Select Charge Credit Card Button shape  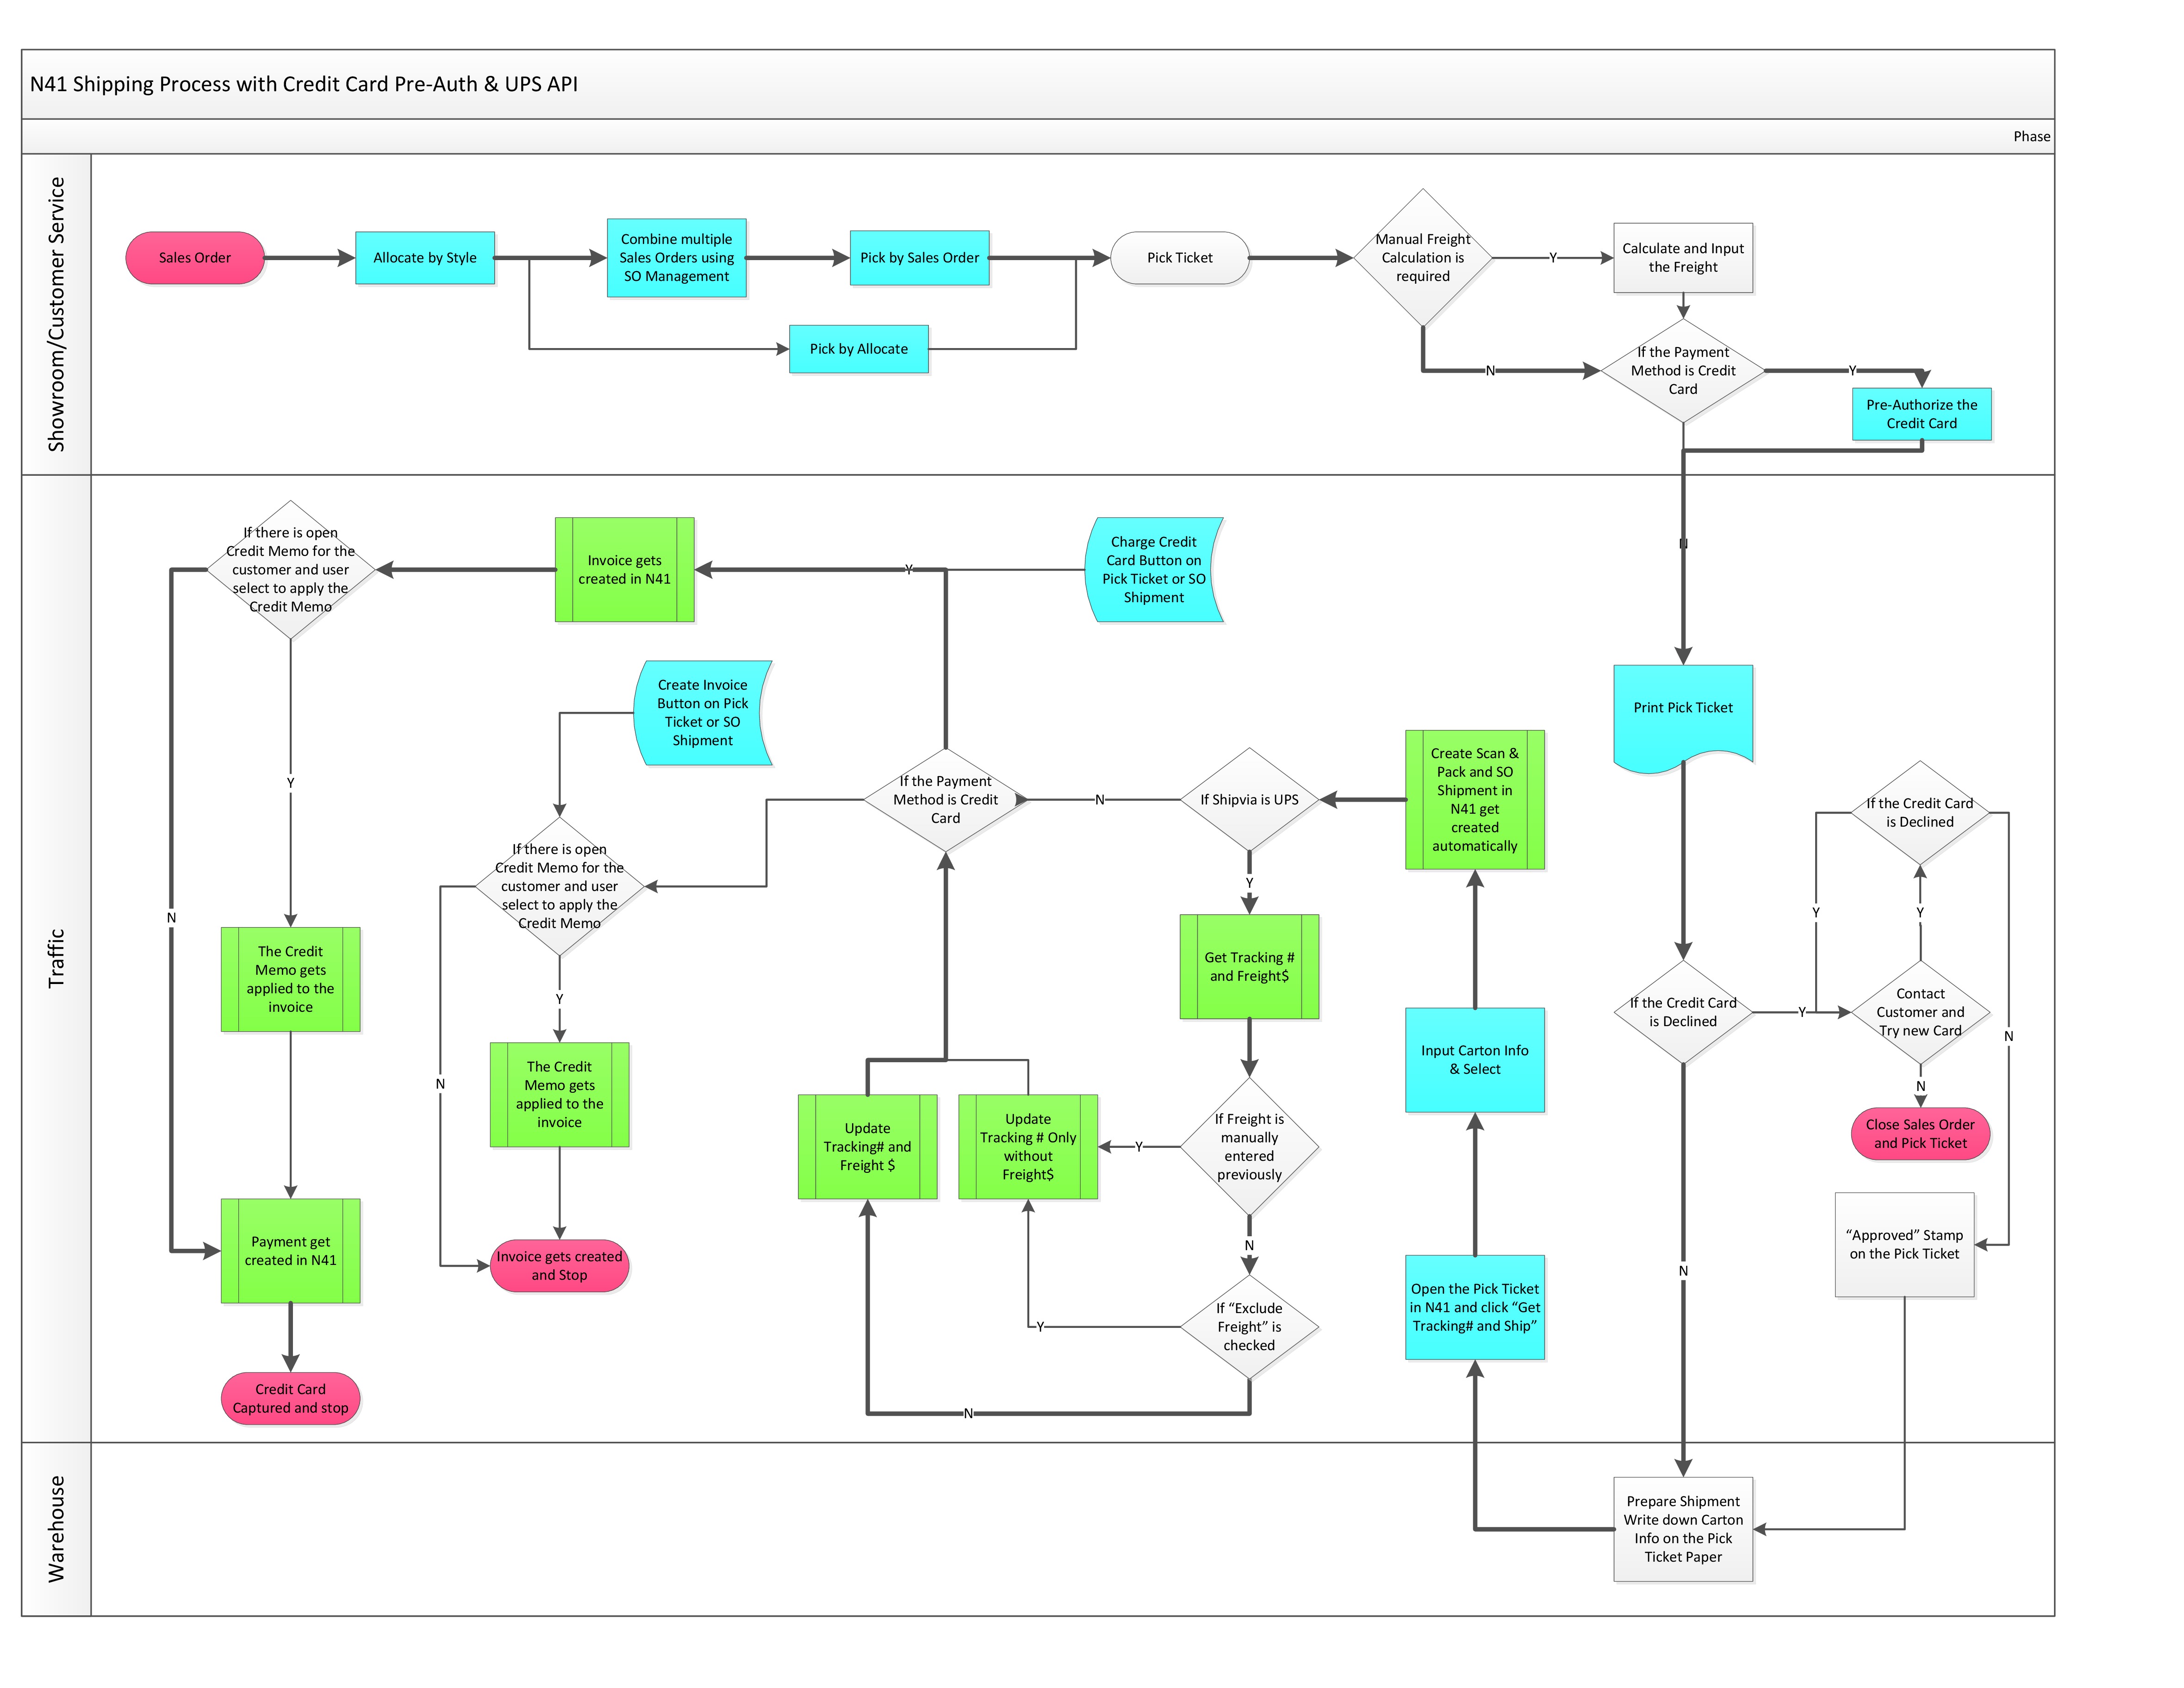pyautogui.click(x=1154, y=570)
